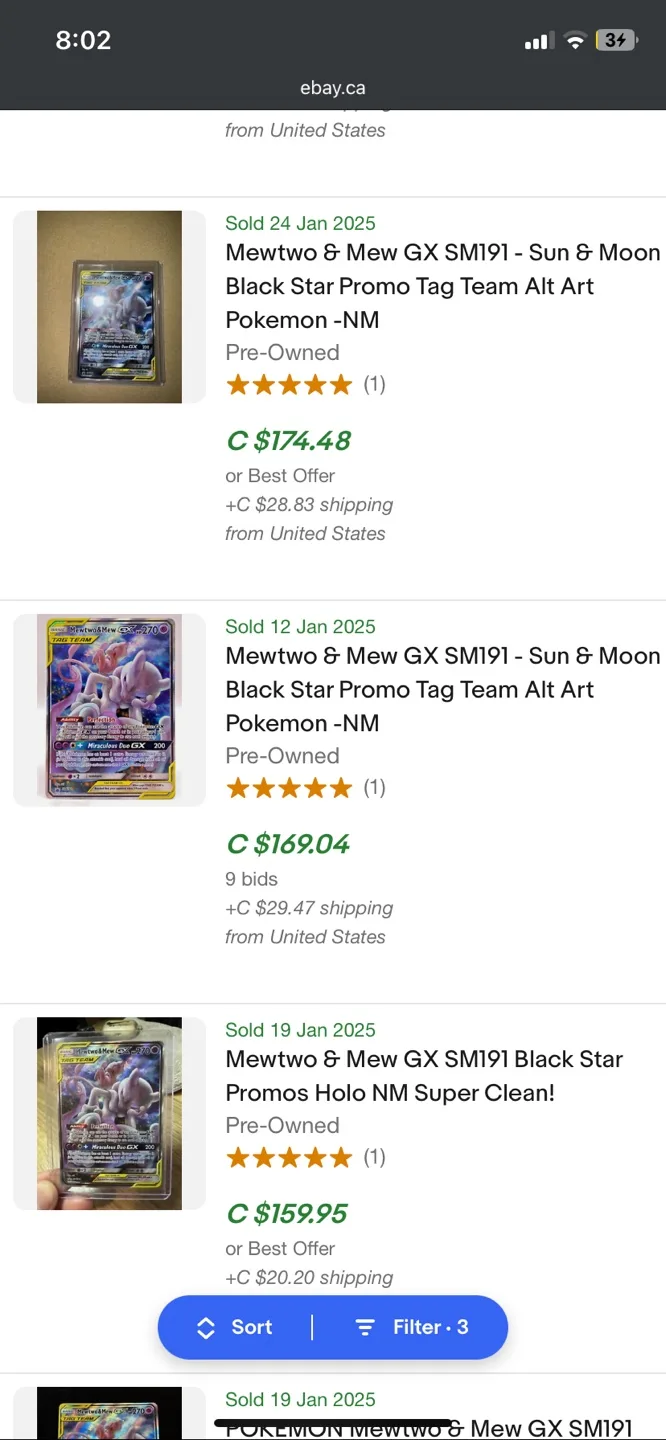Open the second Mewtwo card image

(109, 709)
